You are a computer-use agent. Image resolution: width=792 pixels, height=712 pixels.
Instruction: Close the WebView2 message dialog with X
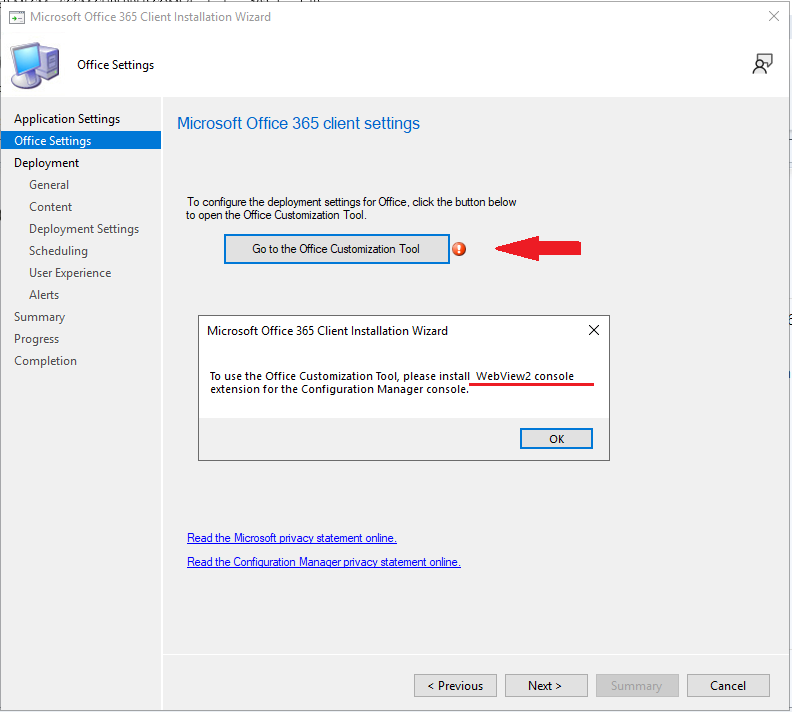click(x=594, y=330)
